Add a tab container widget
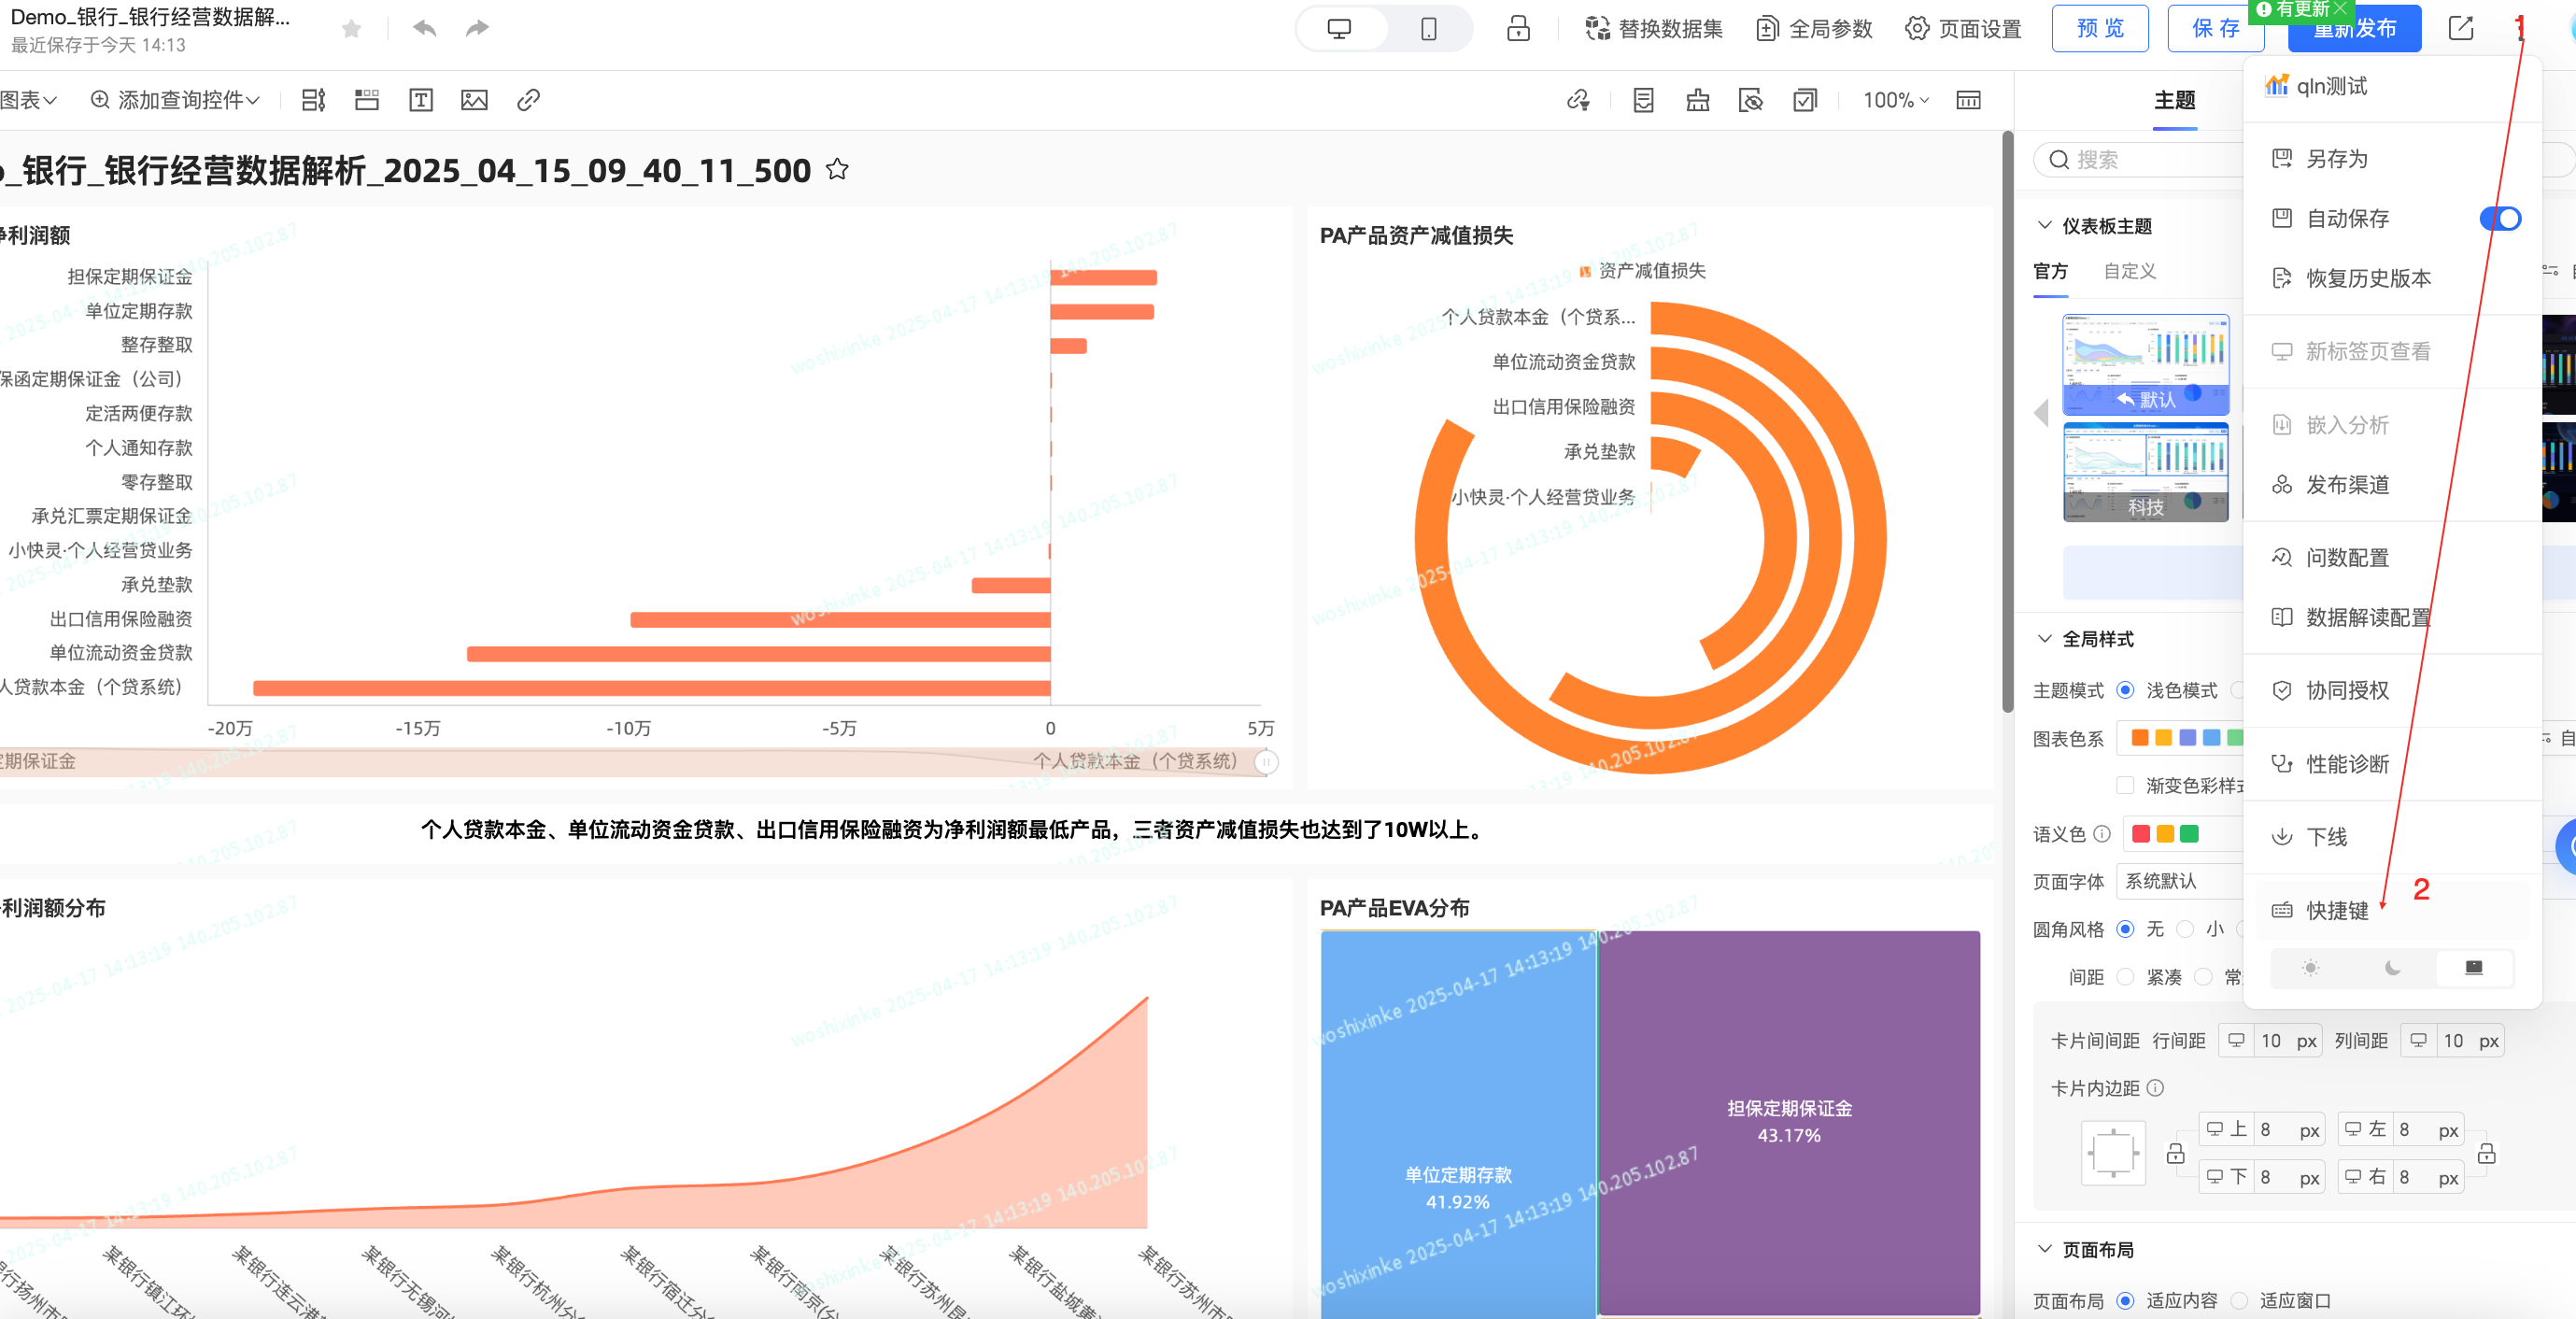 click(367, 100)
